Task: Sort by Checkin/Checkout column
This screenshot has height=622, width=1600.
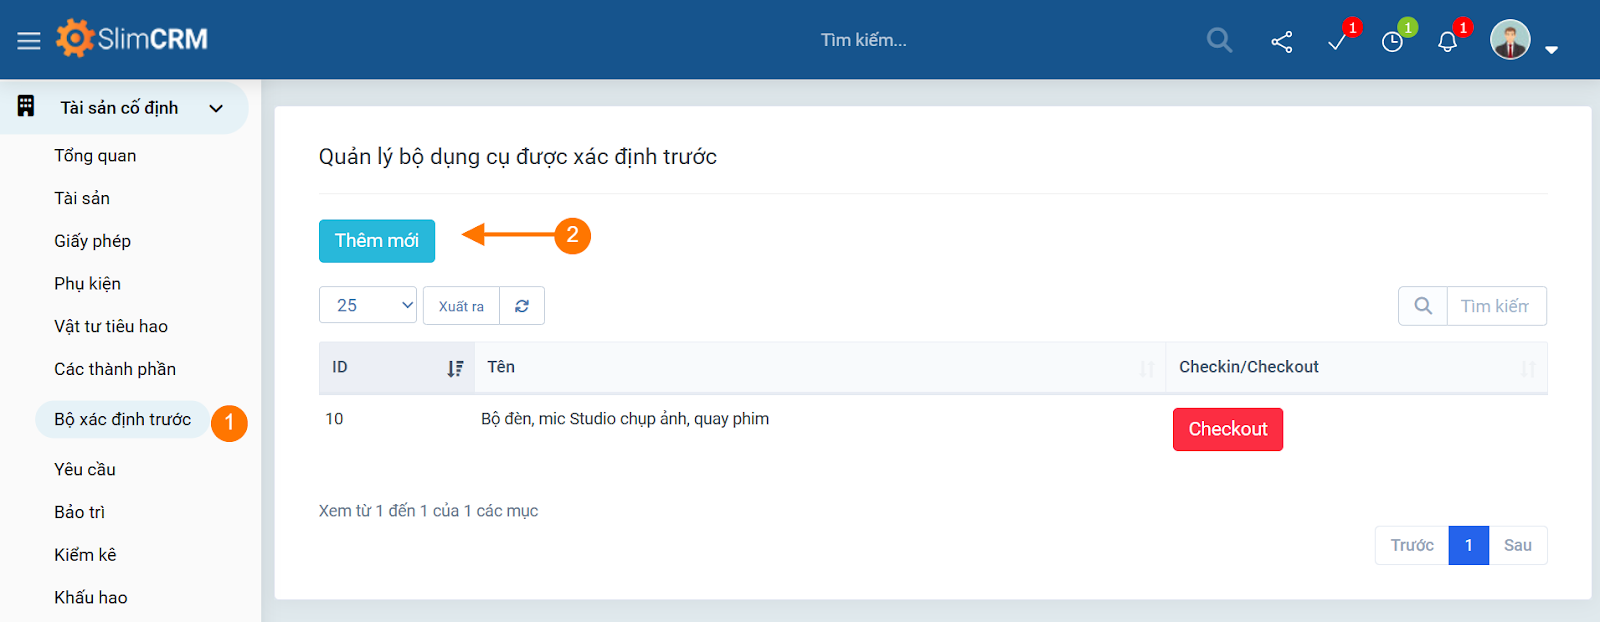Action: point(1527,368)
